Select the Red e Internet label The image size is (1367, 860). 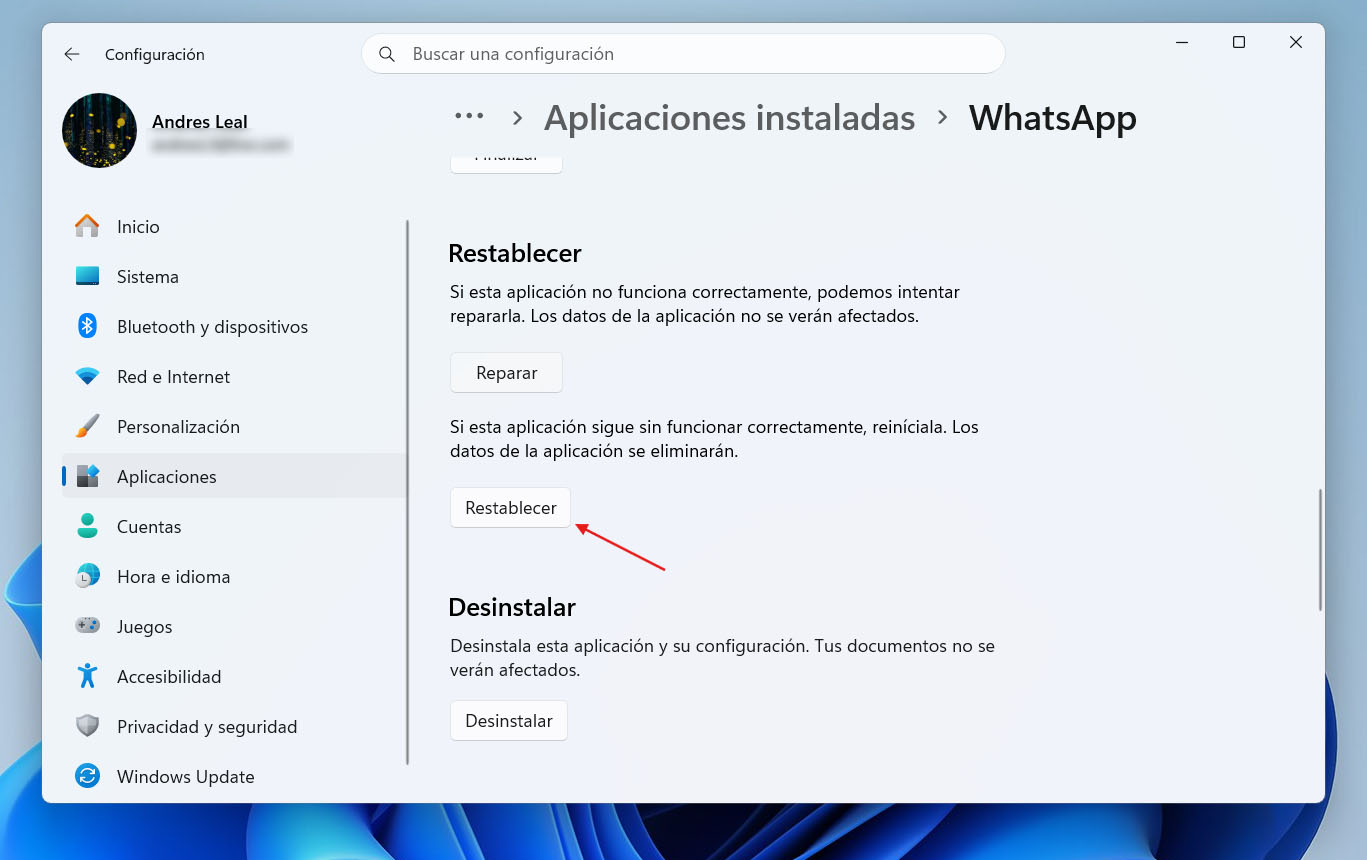point(173,377)
